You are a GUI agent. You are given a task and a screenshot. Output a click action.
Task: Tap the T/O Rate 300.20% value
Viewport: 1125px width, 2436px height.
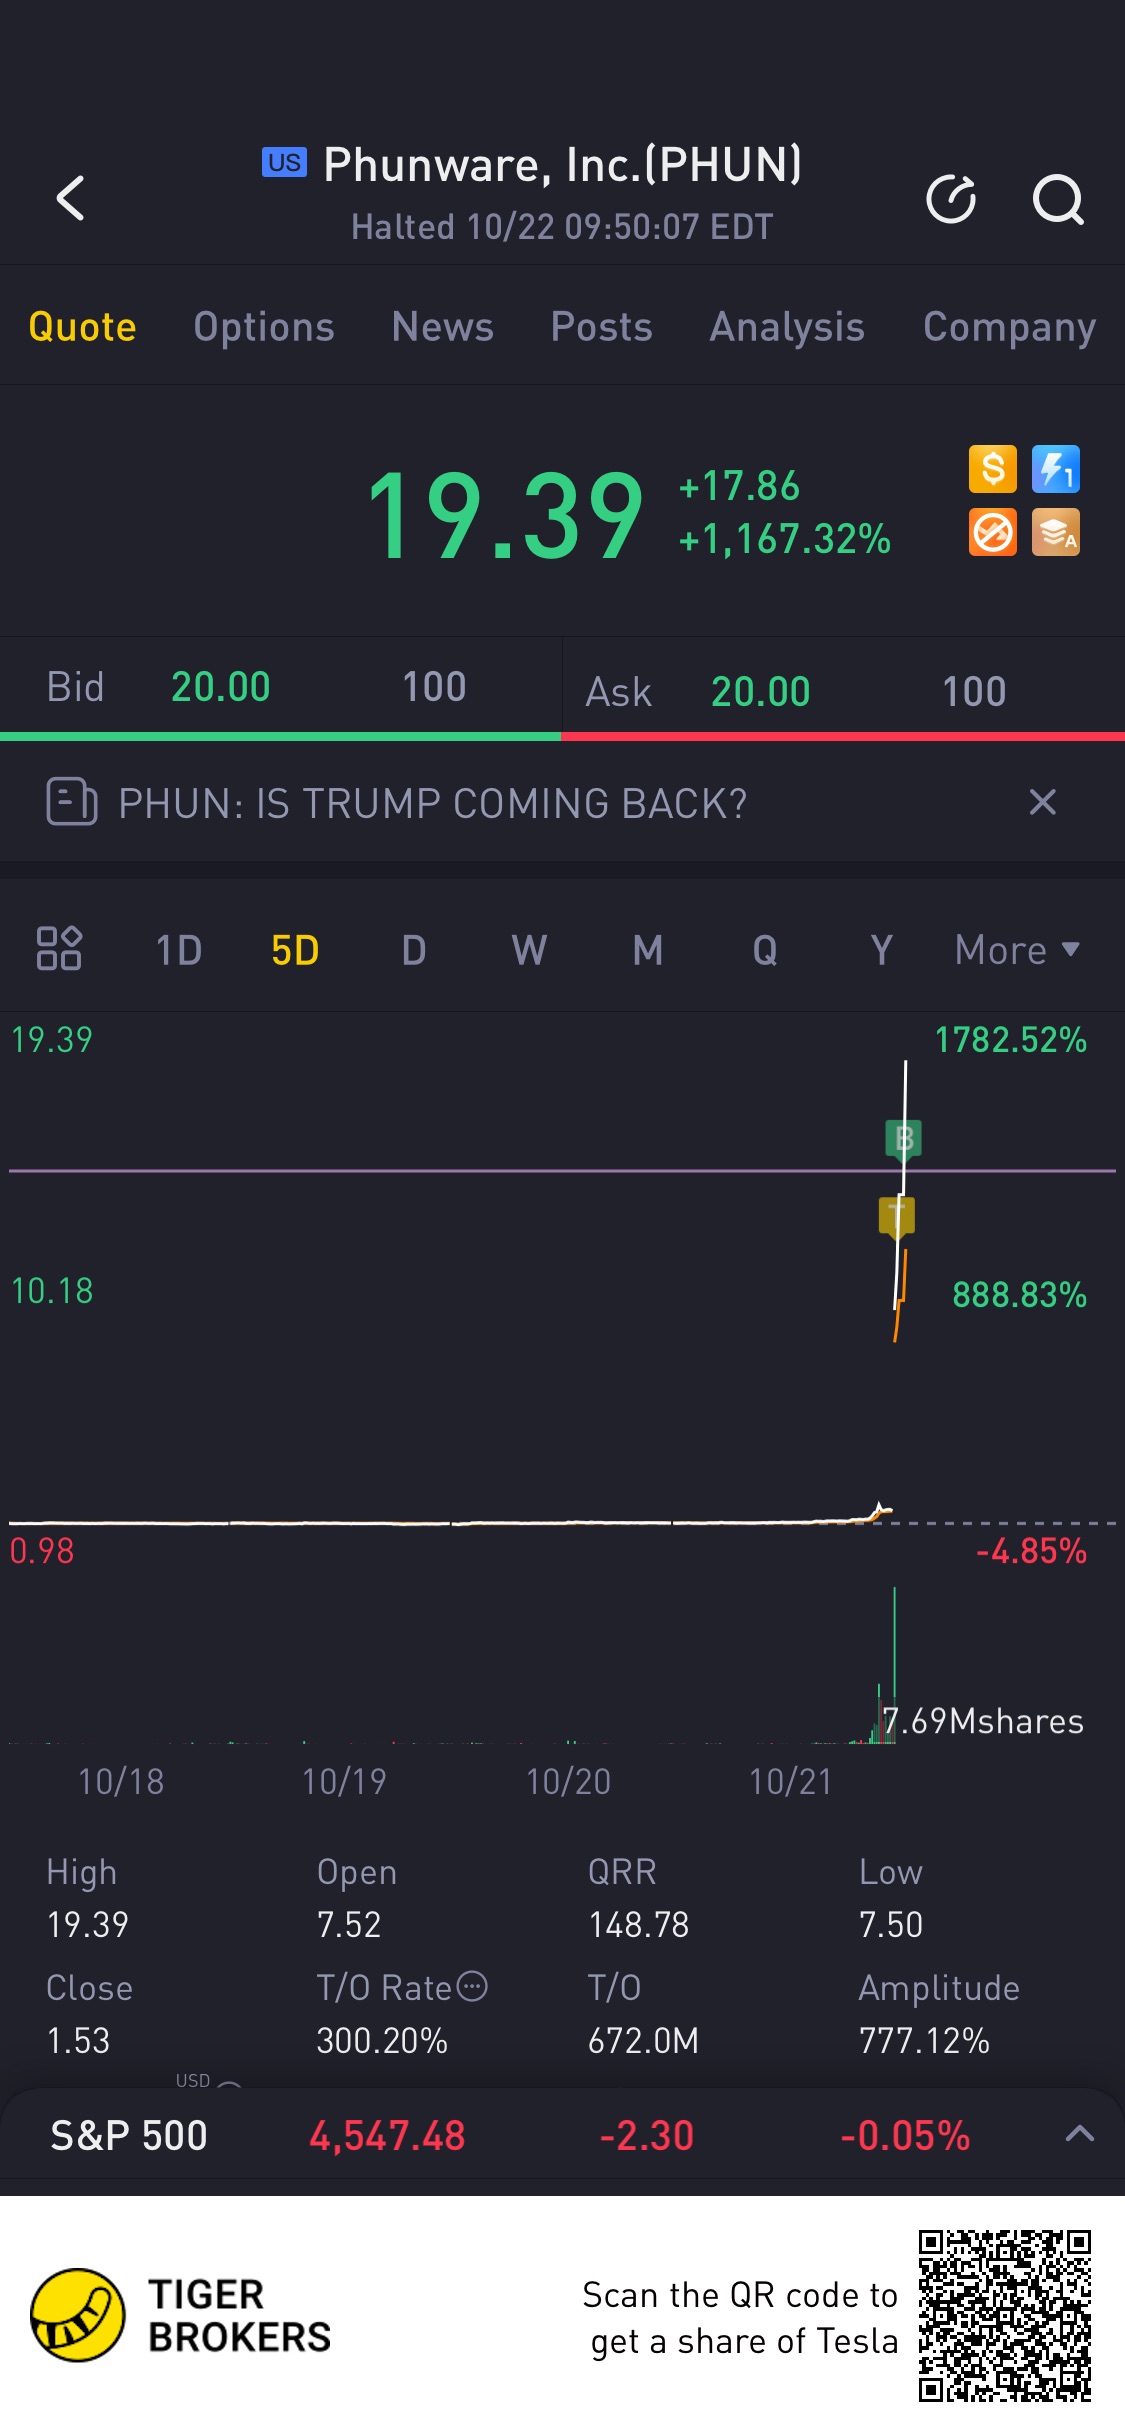(x=382, y=2040)
